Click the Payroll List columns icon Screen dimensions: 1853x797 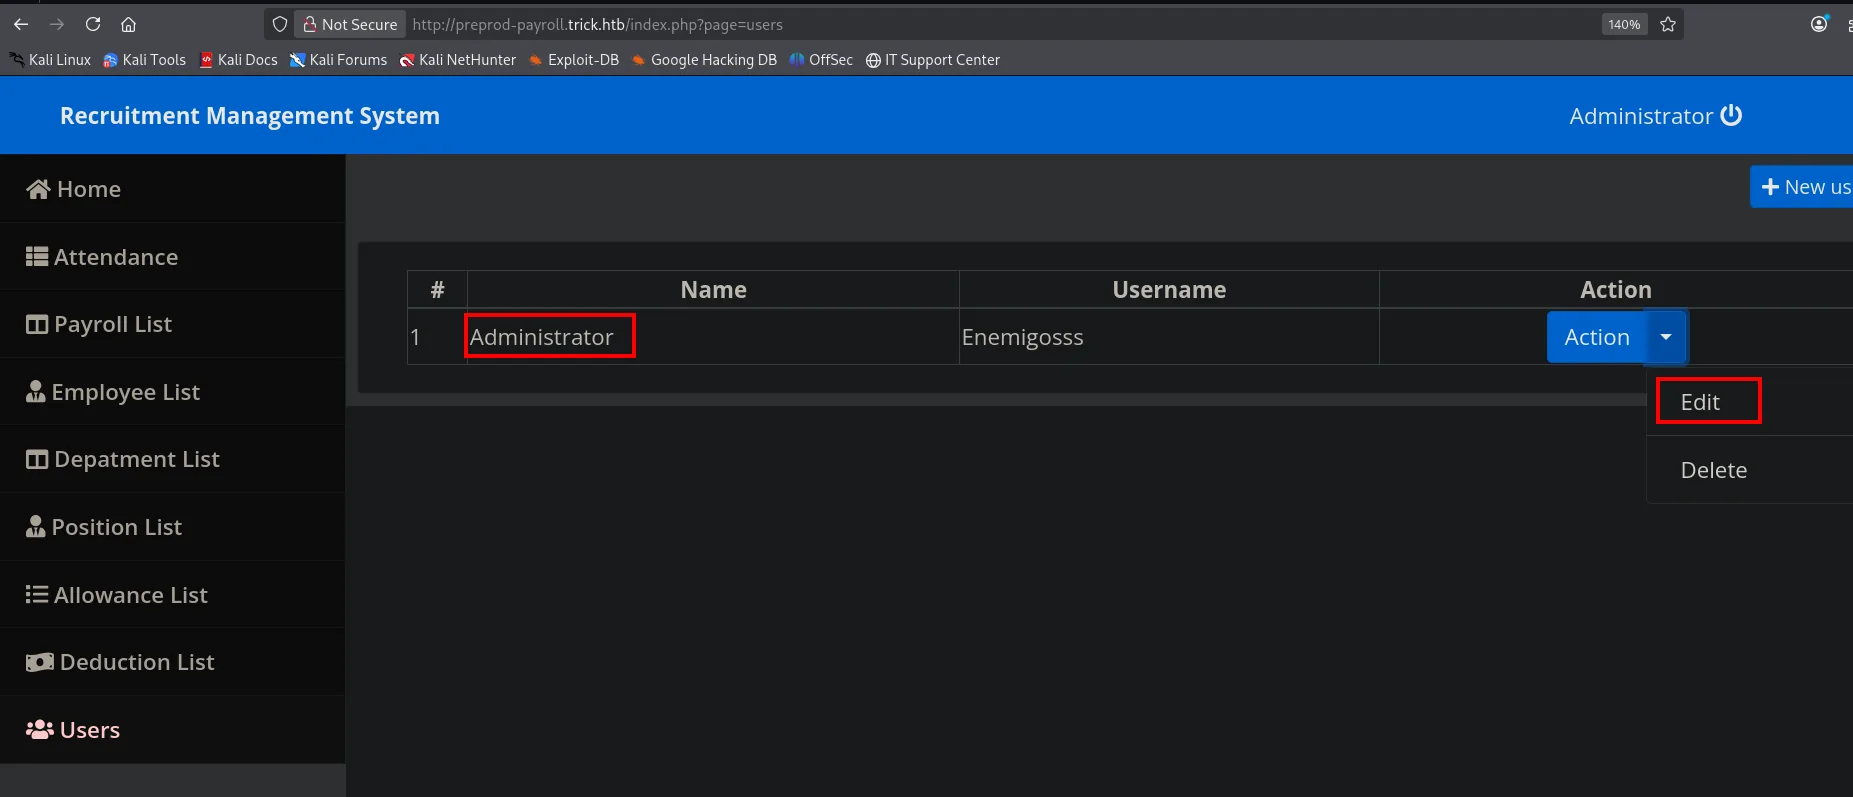tap(37, 324)
